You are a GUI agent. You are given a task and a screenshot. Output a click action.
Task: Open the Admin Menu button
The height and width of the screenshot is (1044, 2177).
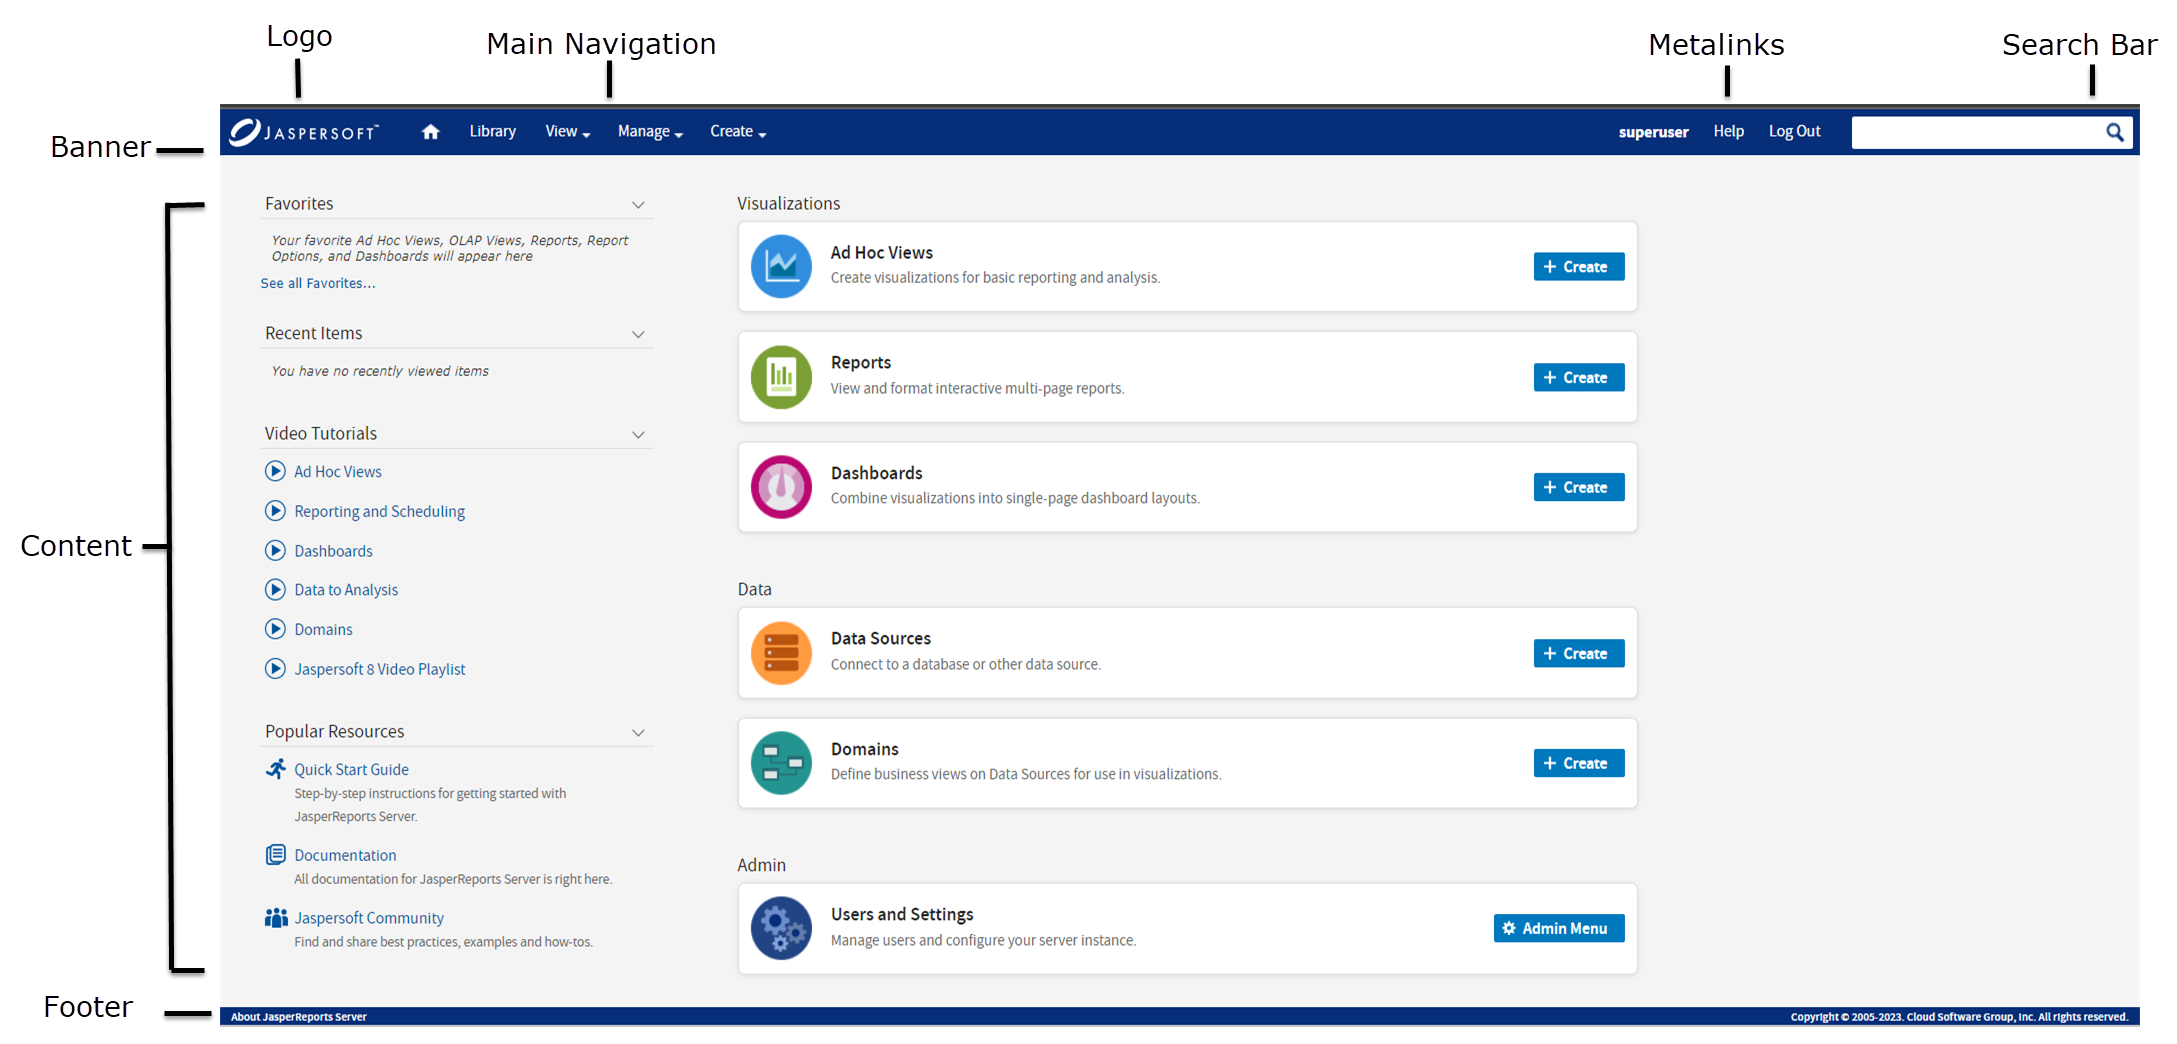[1559, 928]
